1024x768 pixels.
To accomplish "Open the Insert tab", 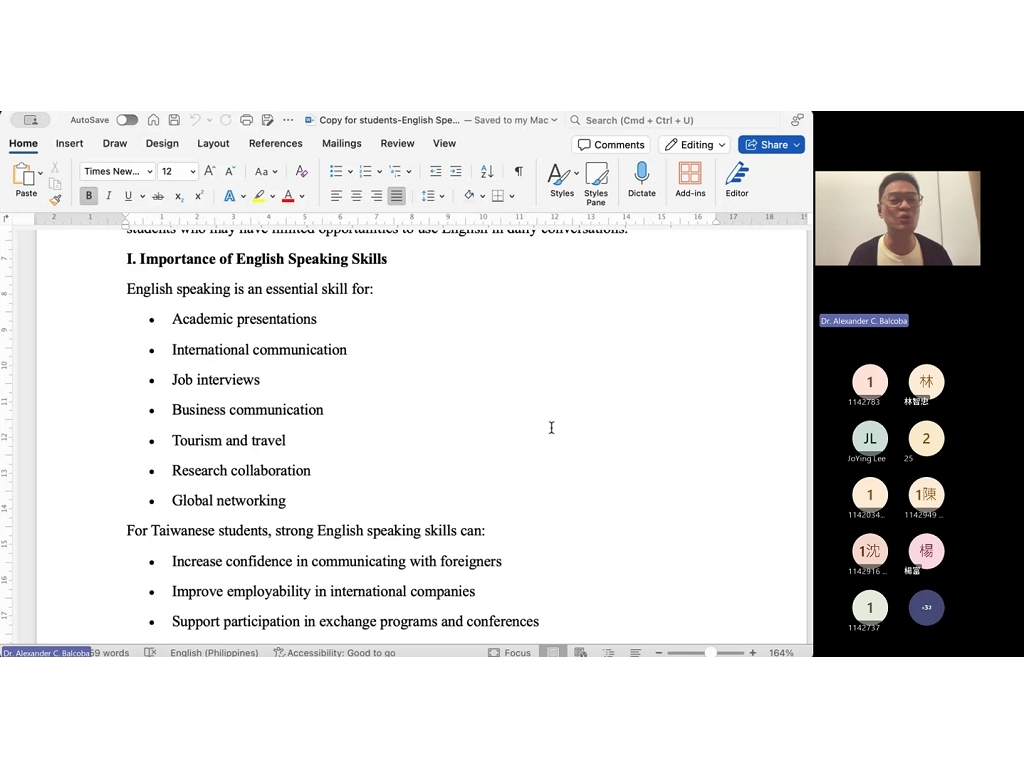I will pyautogui.click(x=69, y=144).
